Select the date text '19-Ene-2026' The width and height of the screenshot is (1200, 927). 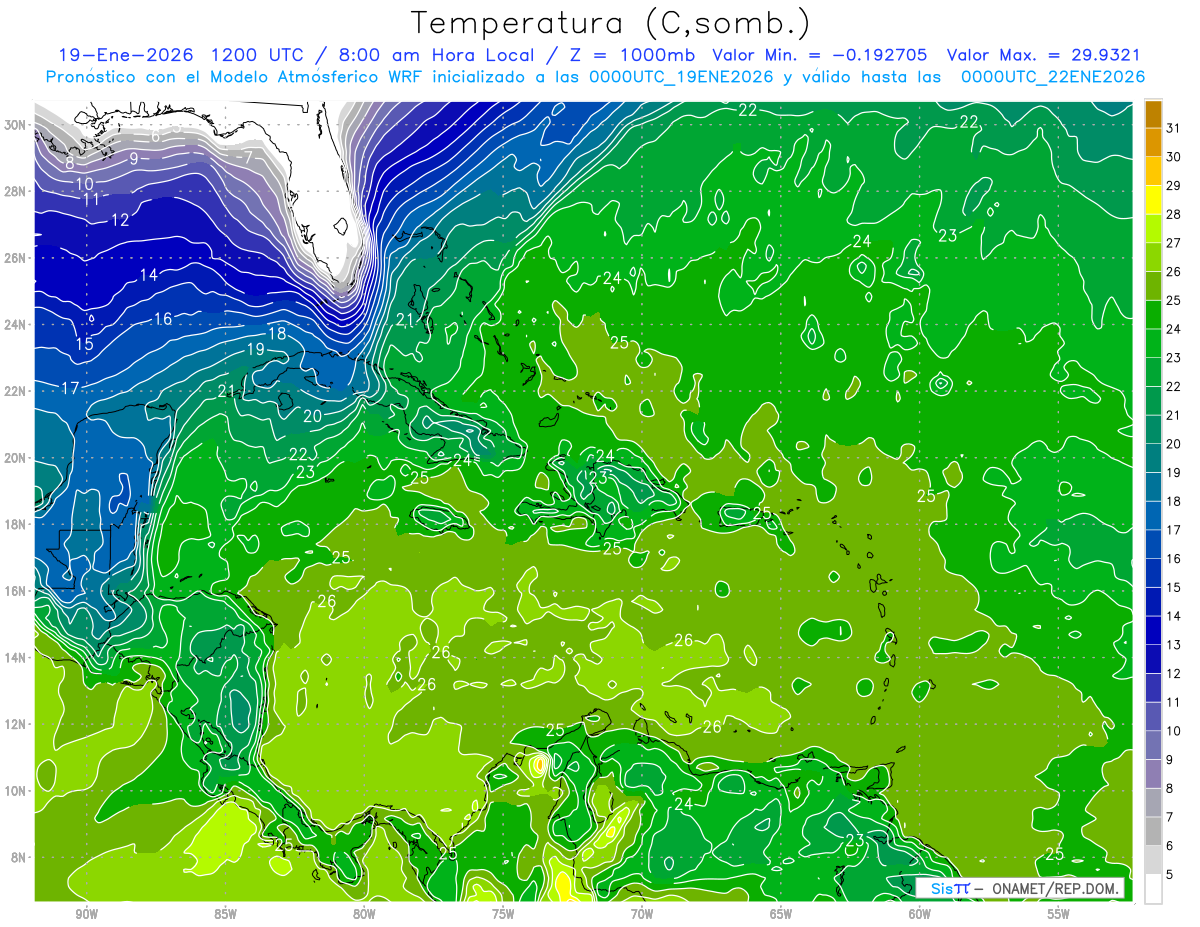tap(126, 55)
